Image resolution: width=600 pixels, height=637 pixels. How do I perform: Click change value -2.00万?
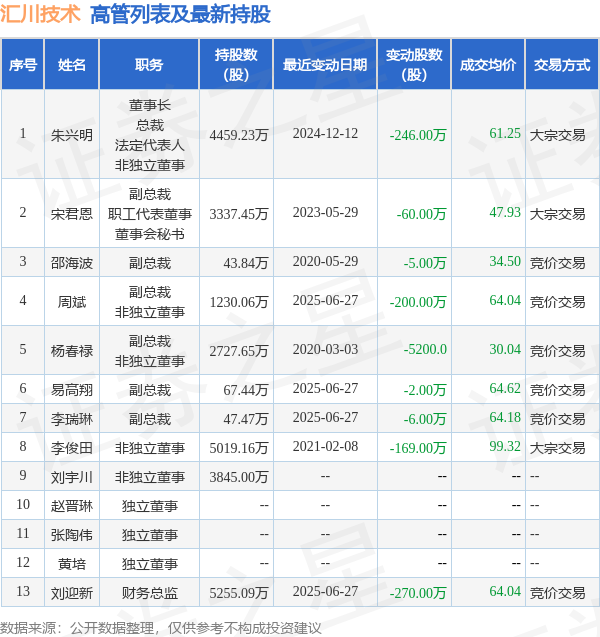click(x=425, y=390)
